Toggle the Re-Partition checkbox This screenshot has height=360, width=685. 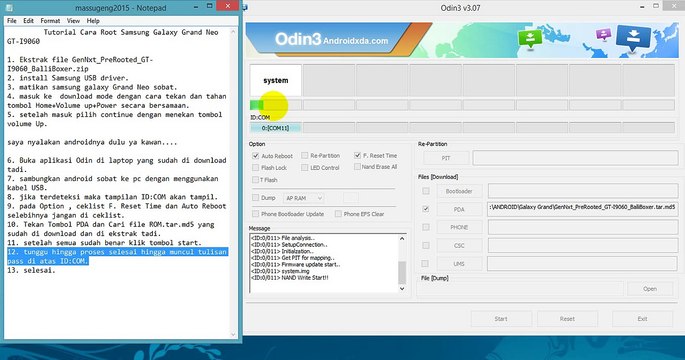304,156
